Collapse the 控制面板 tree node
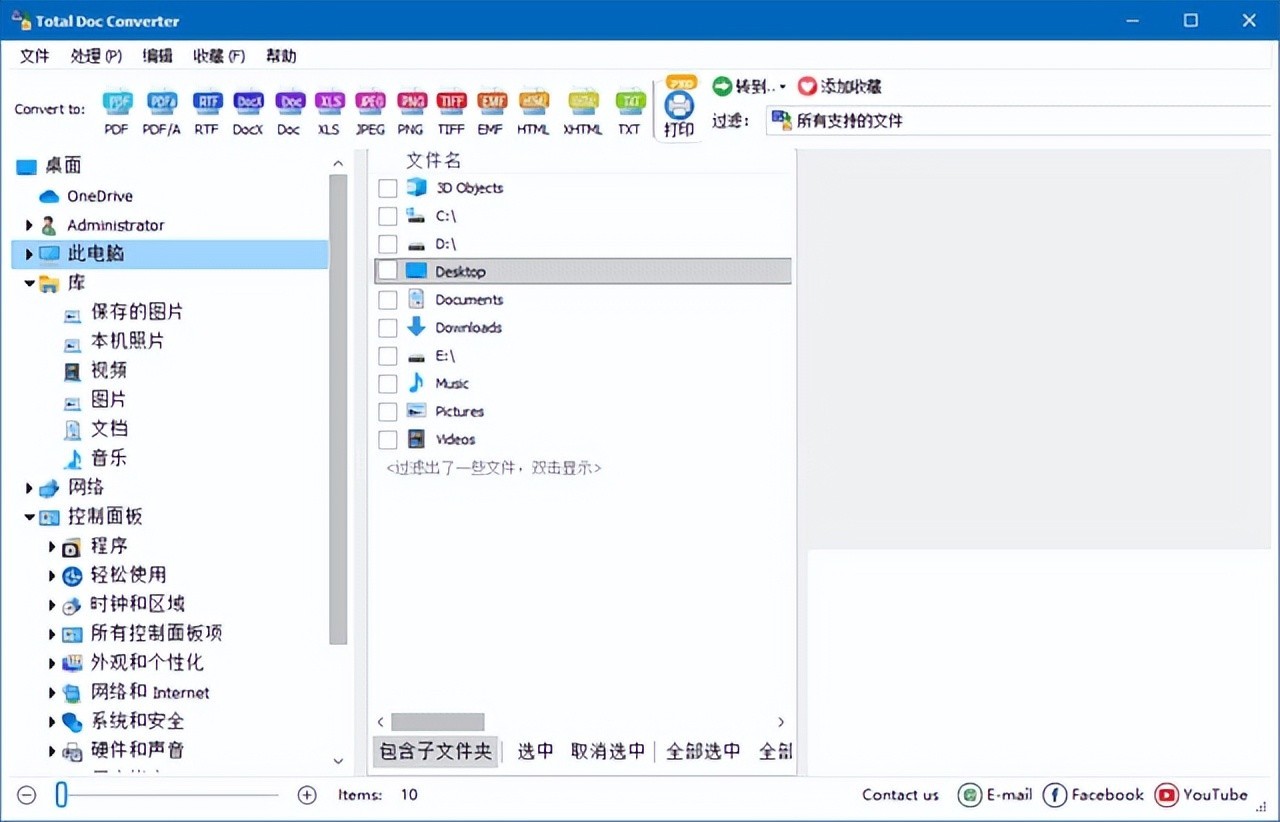 click(x=29, y=517)
